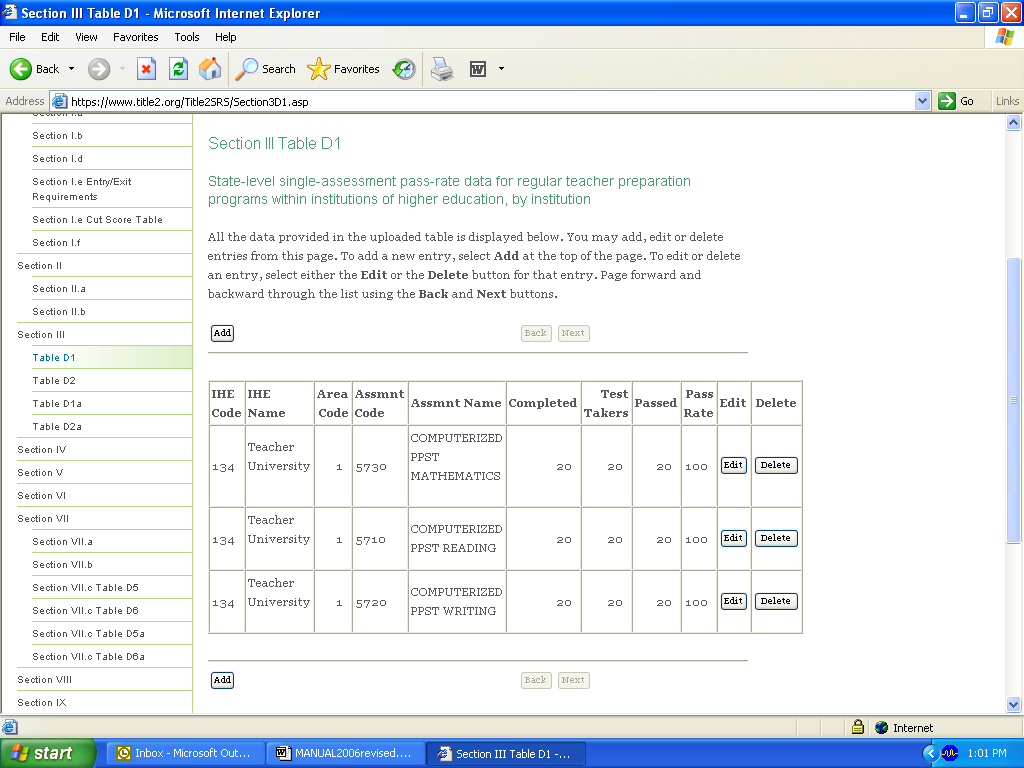Click the Back navigation arrow icon
The height and width of the screenshot is (768, 1024).
[21, 69]
